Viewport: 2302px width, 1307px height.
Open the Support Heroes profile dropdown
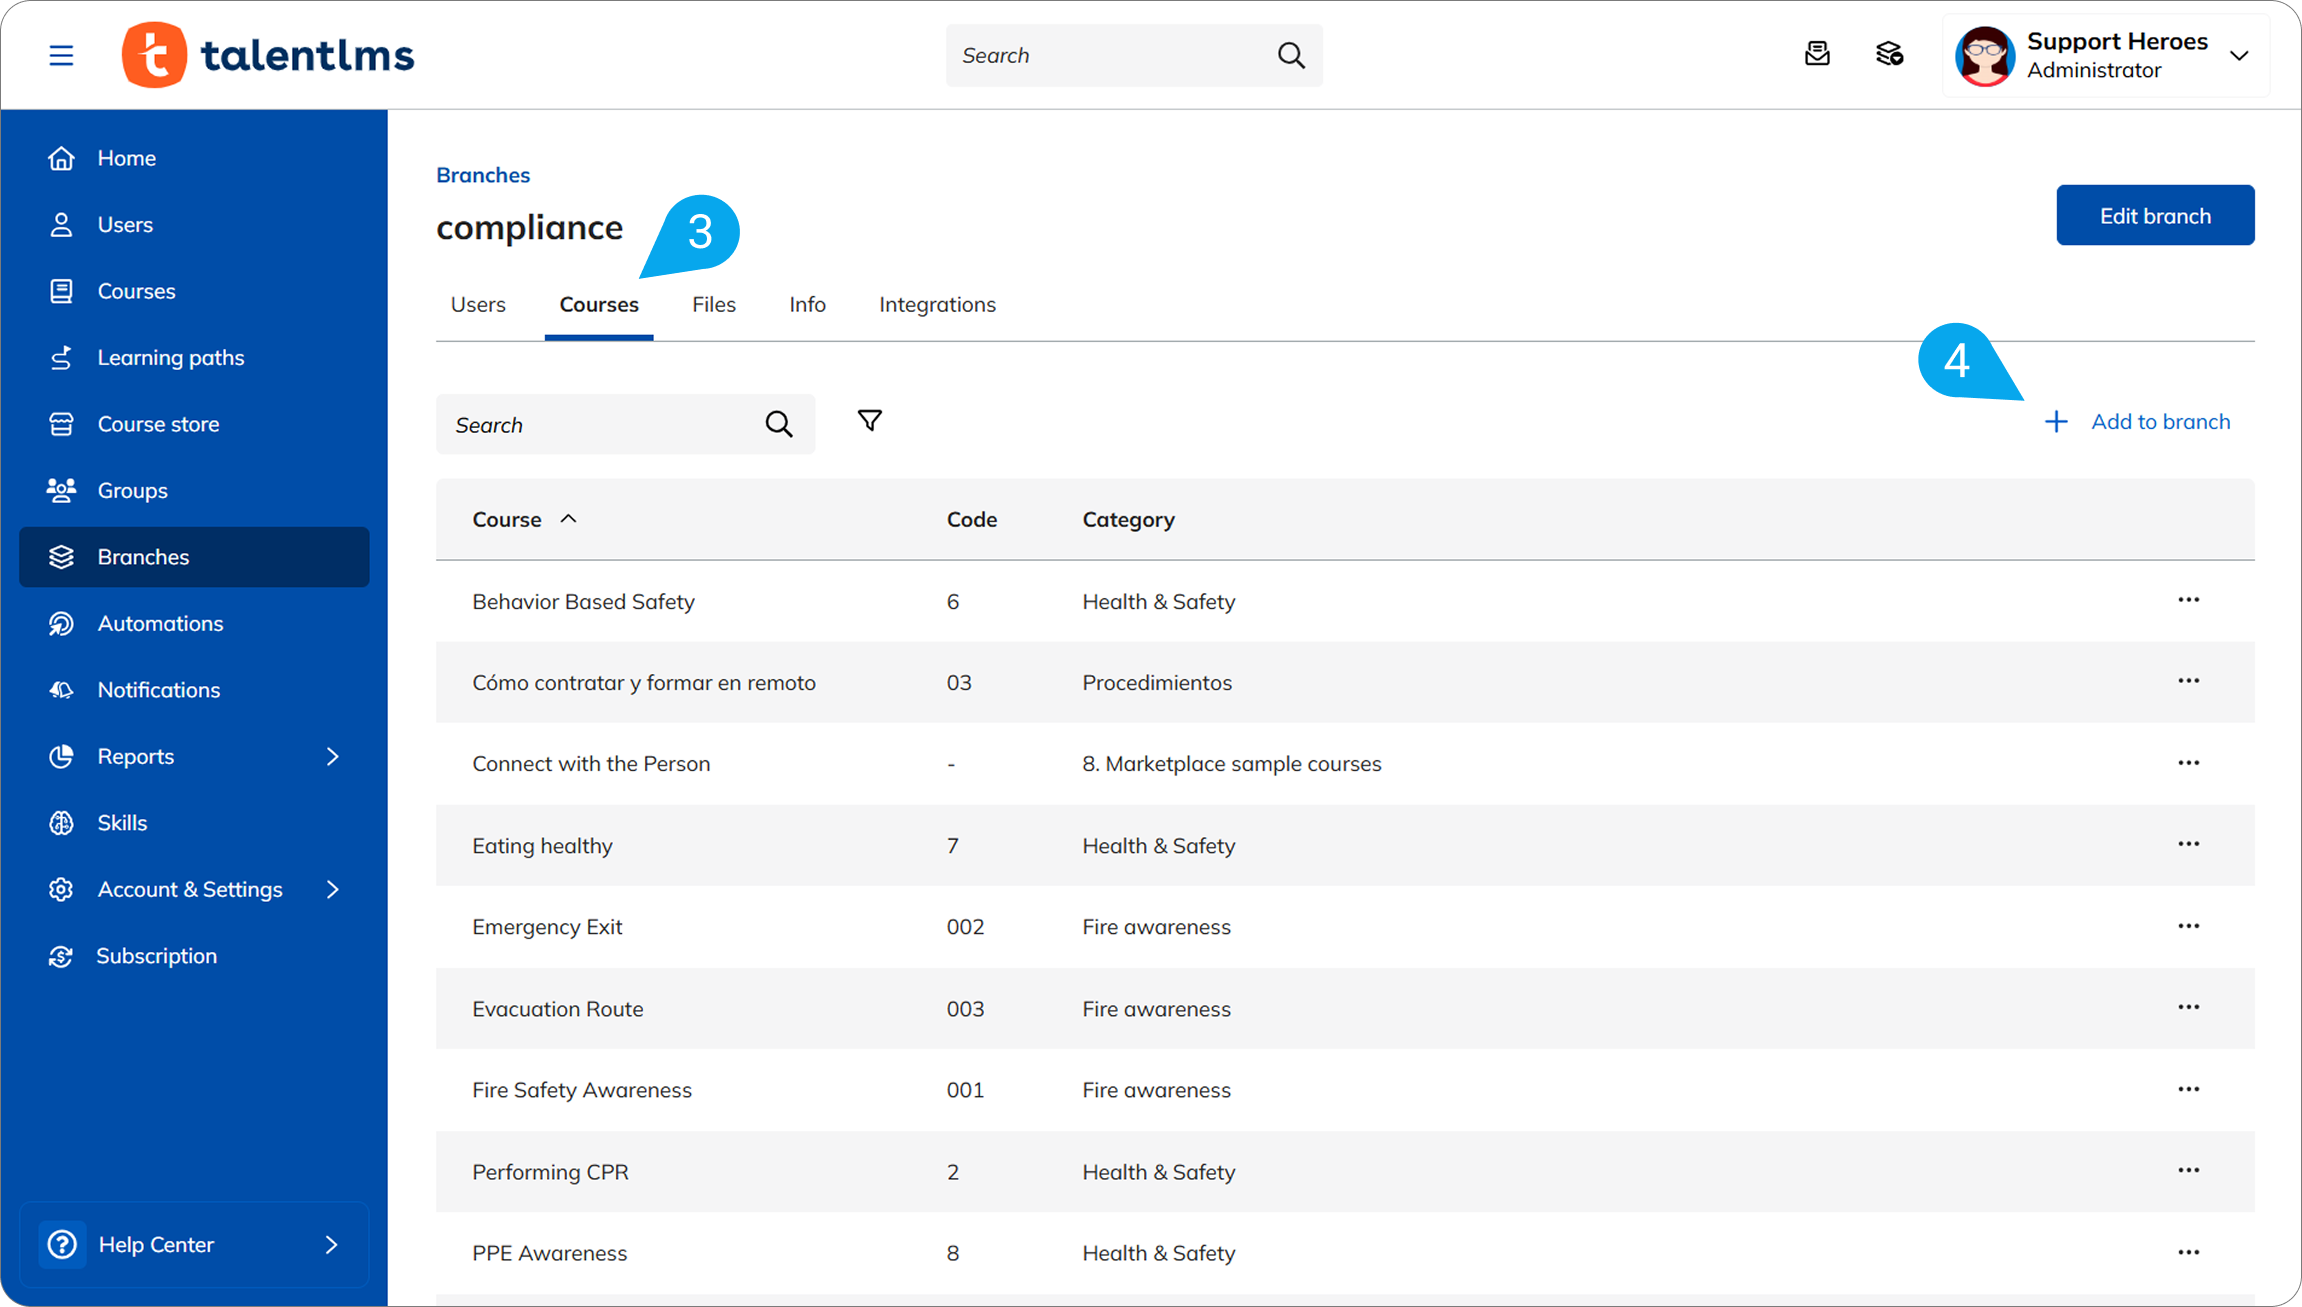pos(2239,56)
